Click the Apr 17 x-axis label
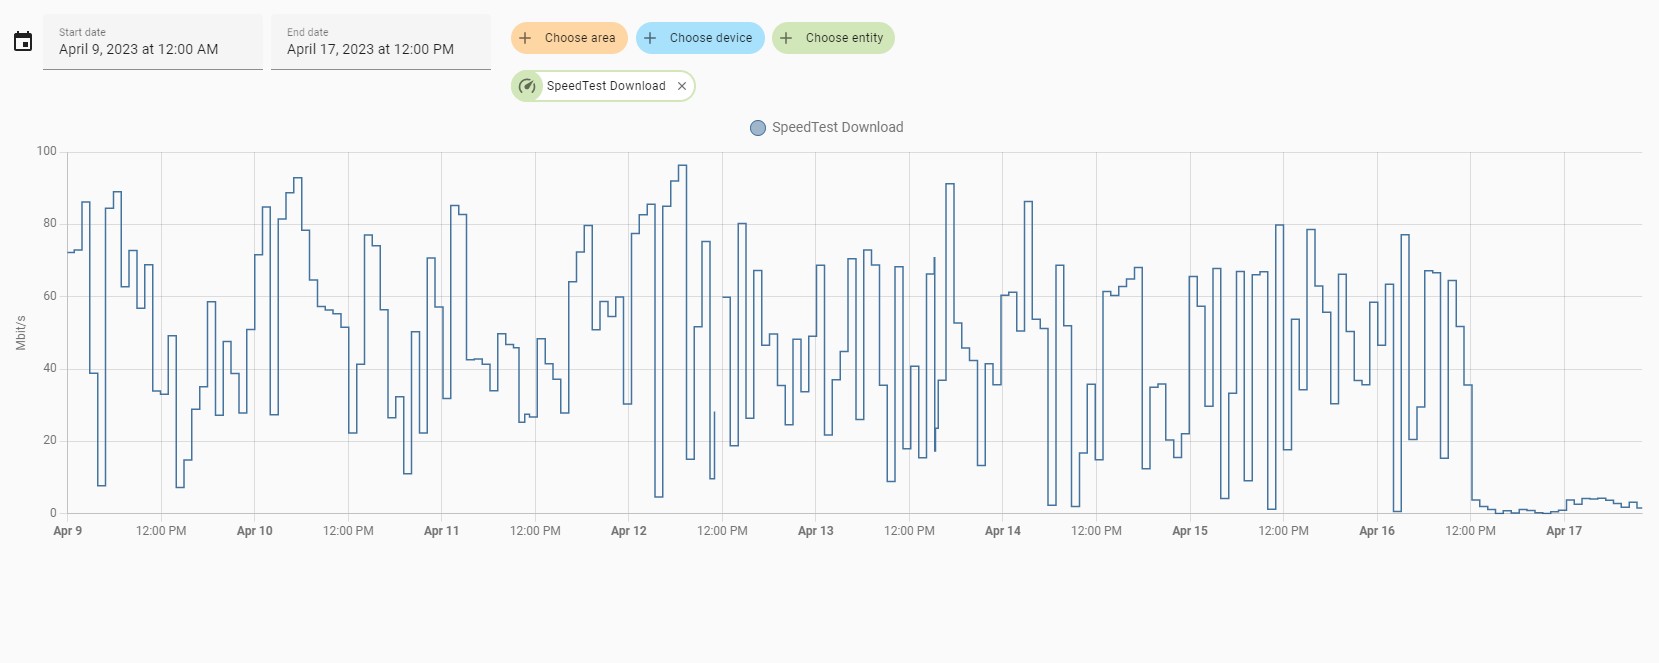 [1563, 531]
